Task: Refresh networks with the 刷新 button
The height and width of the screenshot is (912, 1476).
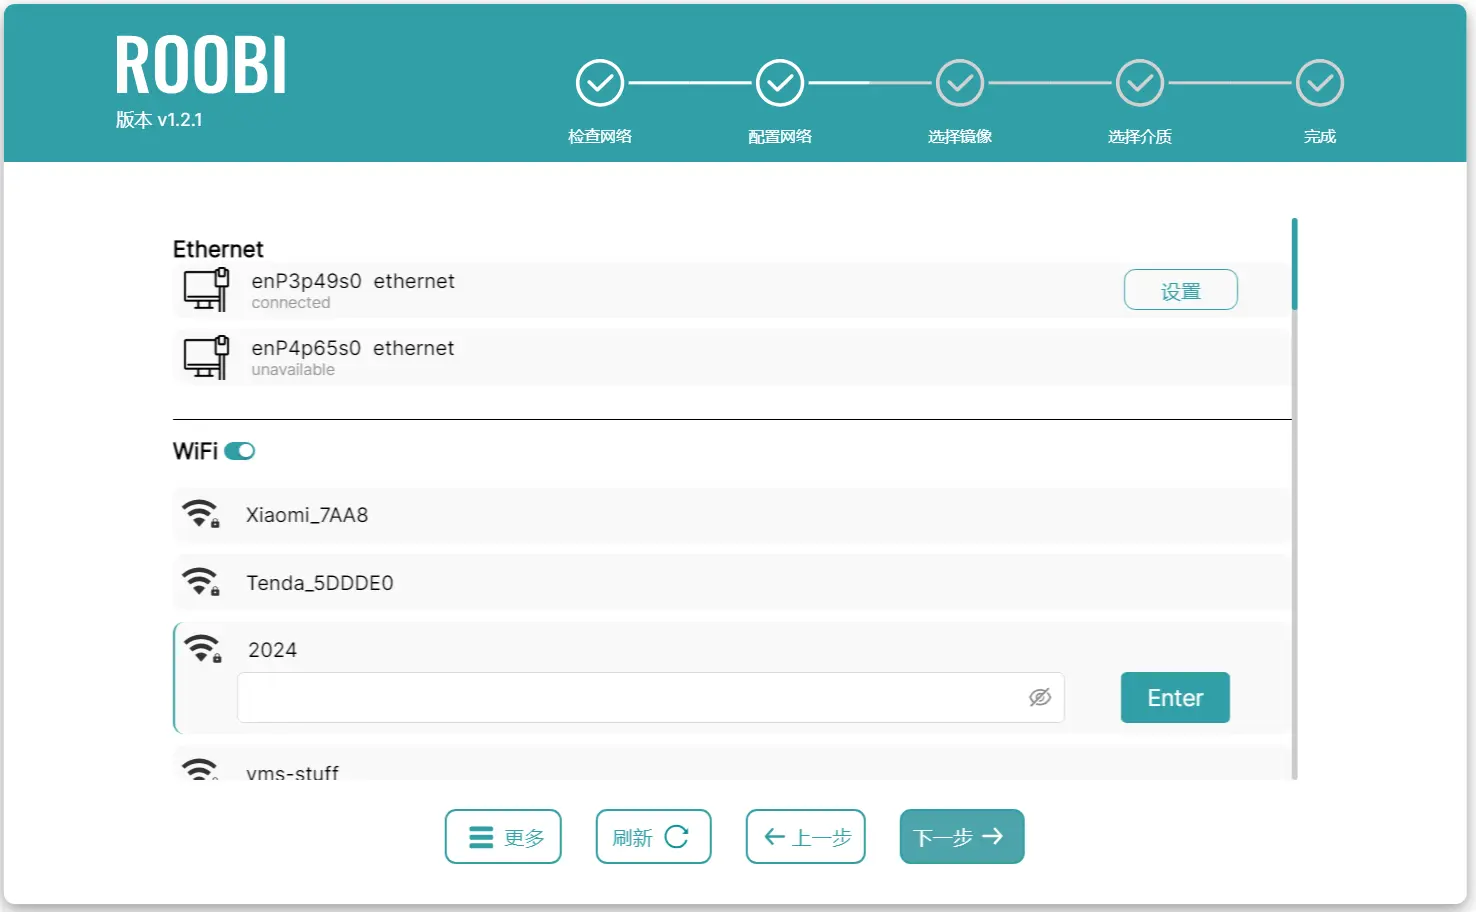Action: [654, 836]
